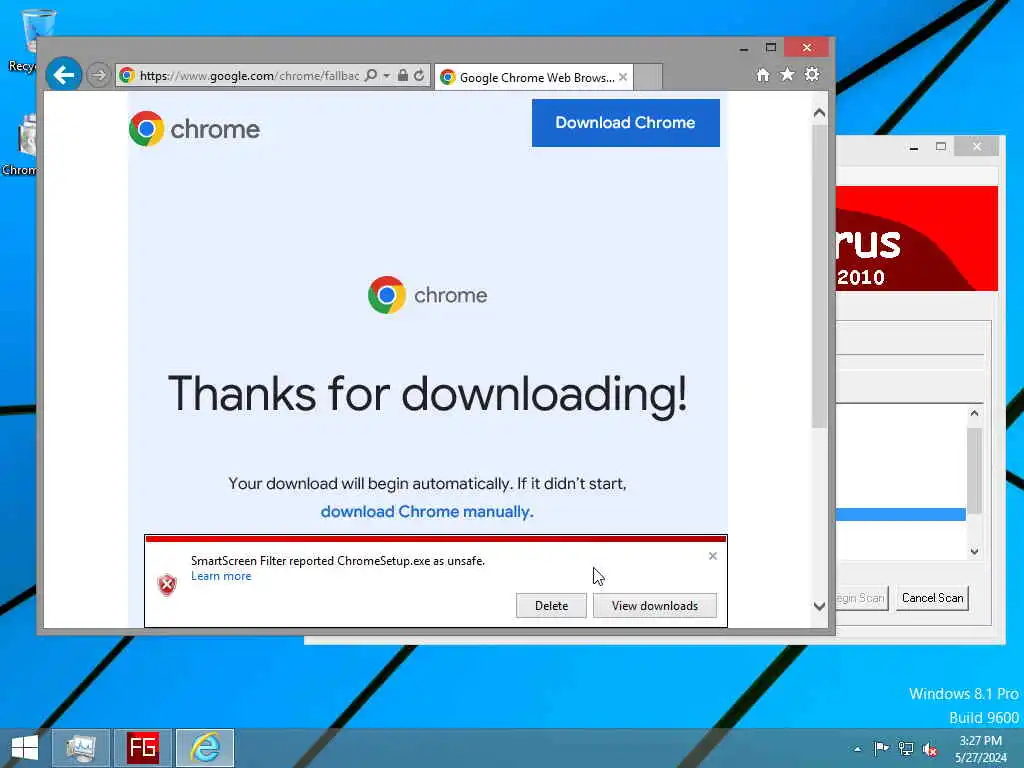Close the Google Chrome Web Browser tab
Viewport: 1024px width, 768px height.
click(x=623, y=77)
